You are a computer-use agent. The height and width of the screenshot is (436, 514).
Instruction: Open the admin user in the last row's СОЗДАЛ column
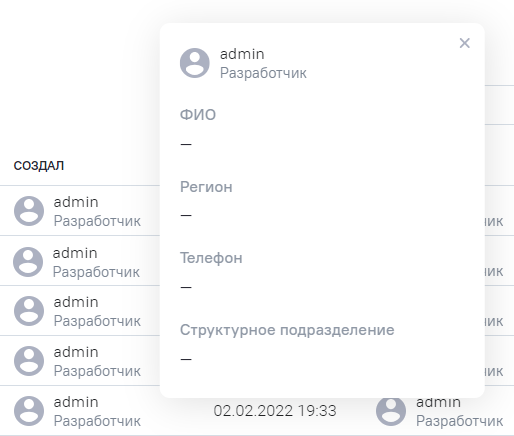pos(76,402)
